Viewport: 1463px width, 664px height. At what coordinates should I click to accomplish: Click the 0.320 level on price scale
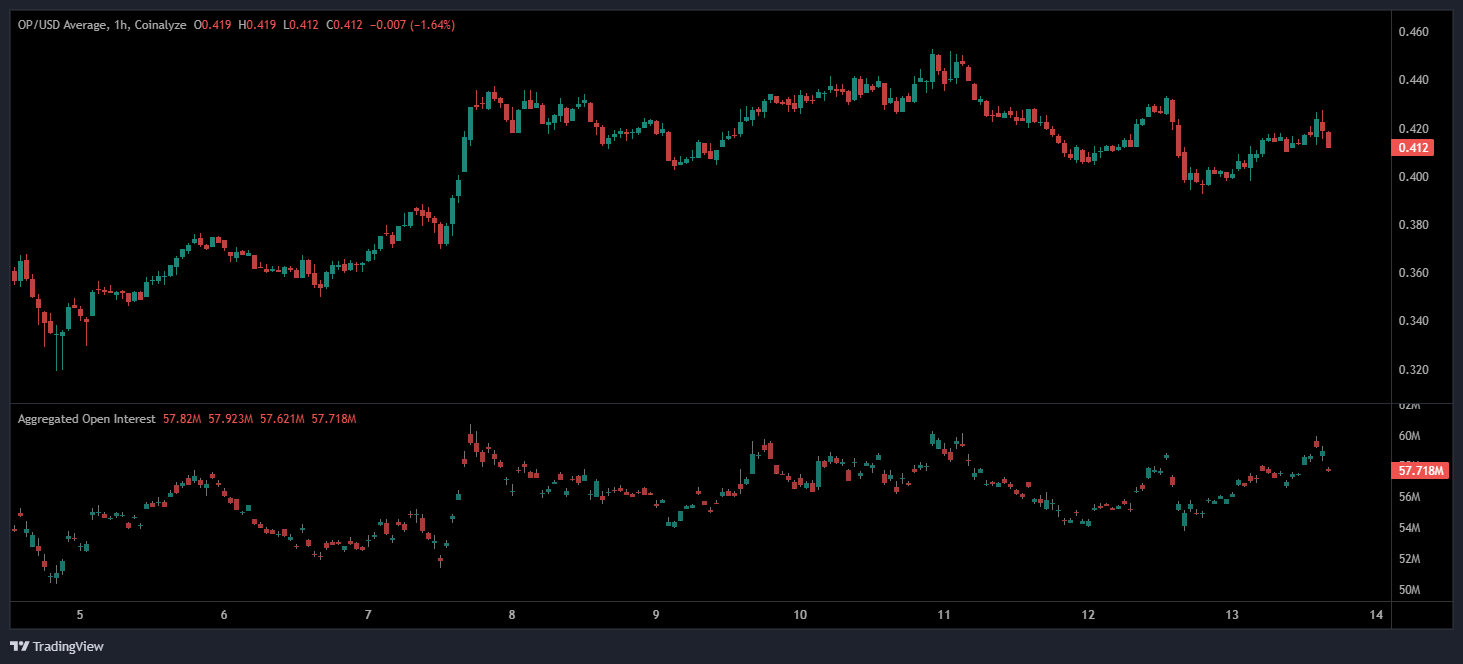tap(1412, 370)
